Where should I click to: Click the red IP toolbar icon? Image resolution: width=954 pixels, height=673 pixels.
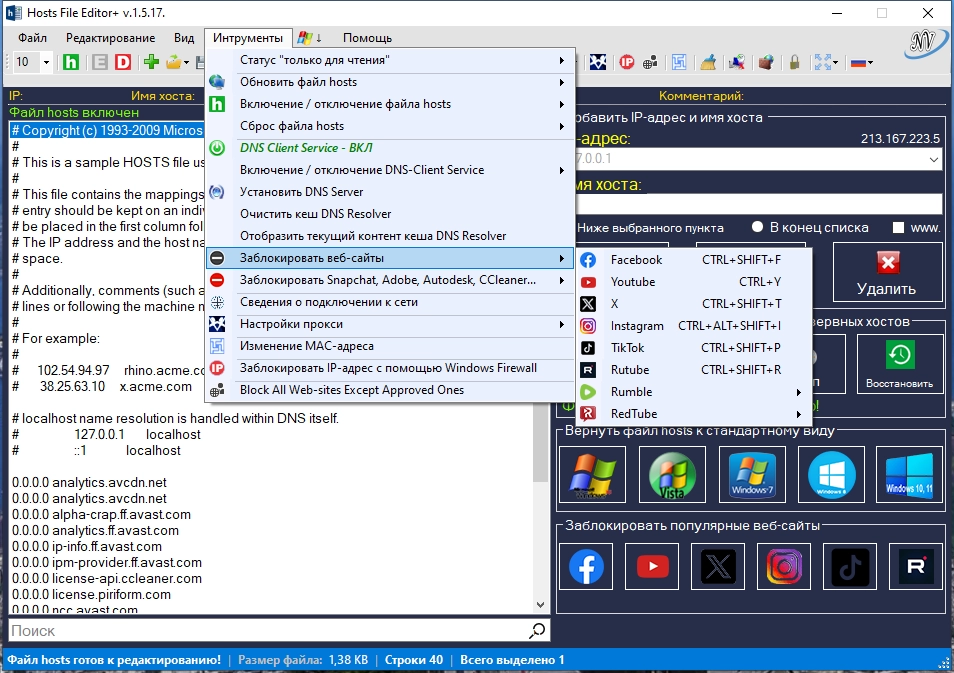pyautogui.click(x=627, y=62)
